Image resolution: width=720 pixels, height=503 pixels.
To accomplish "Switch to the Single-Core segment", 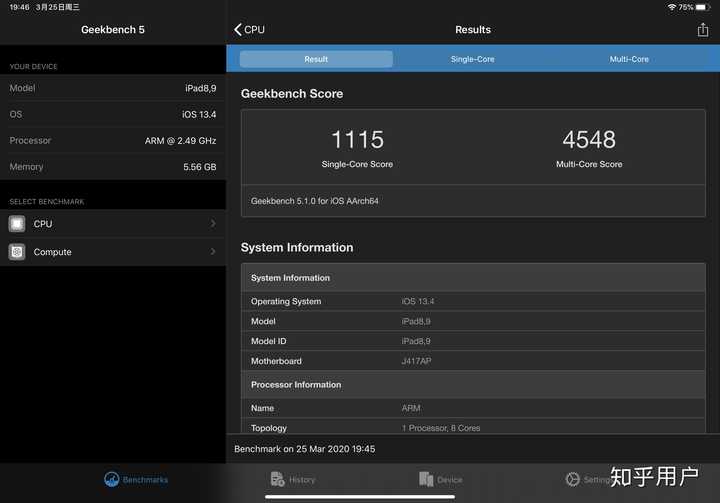I will pyautogui.click(x=472, y=59).
